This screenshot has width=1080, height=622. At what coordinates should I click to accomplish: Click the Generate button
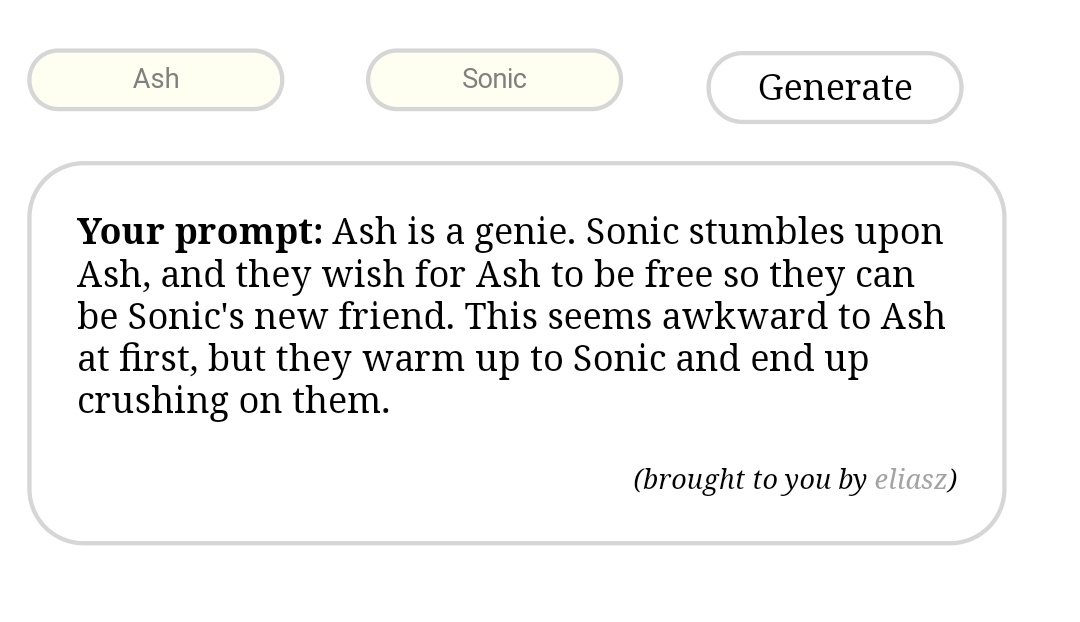click(834, 88)
